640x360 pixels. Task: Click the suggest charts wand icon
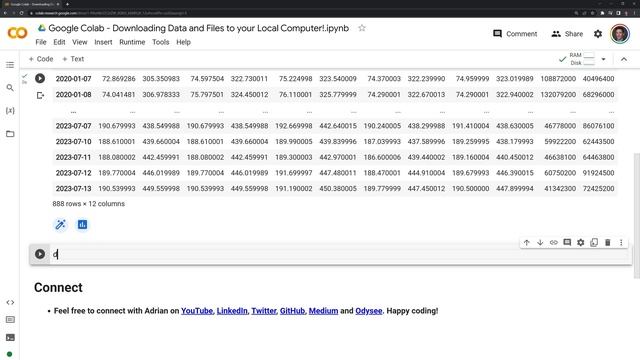click(60, 224)
